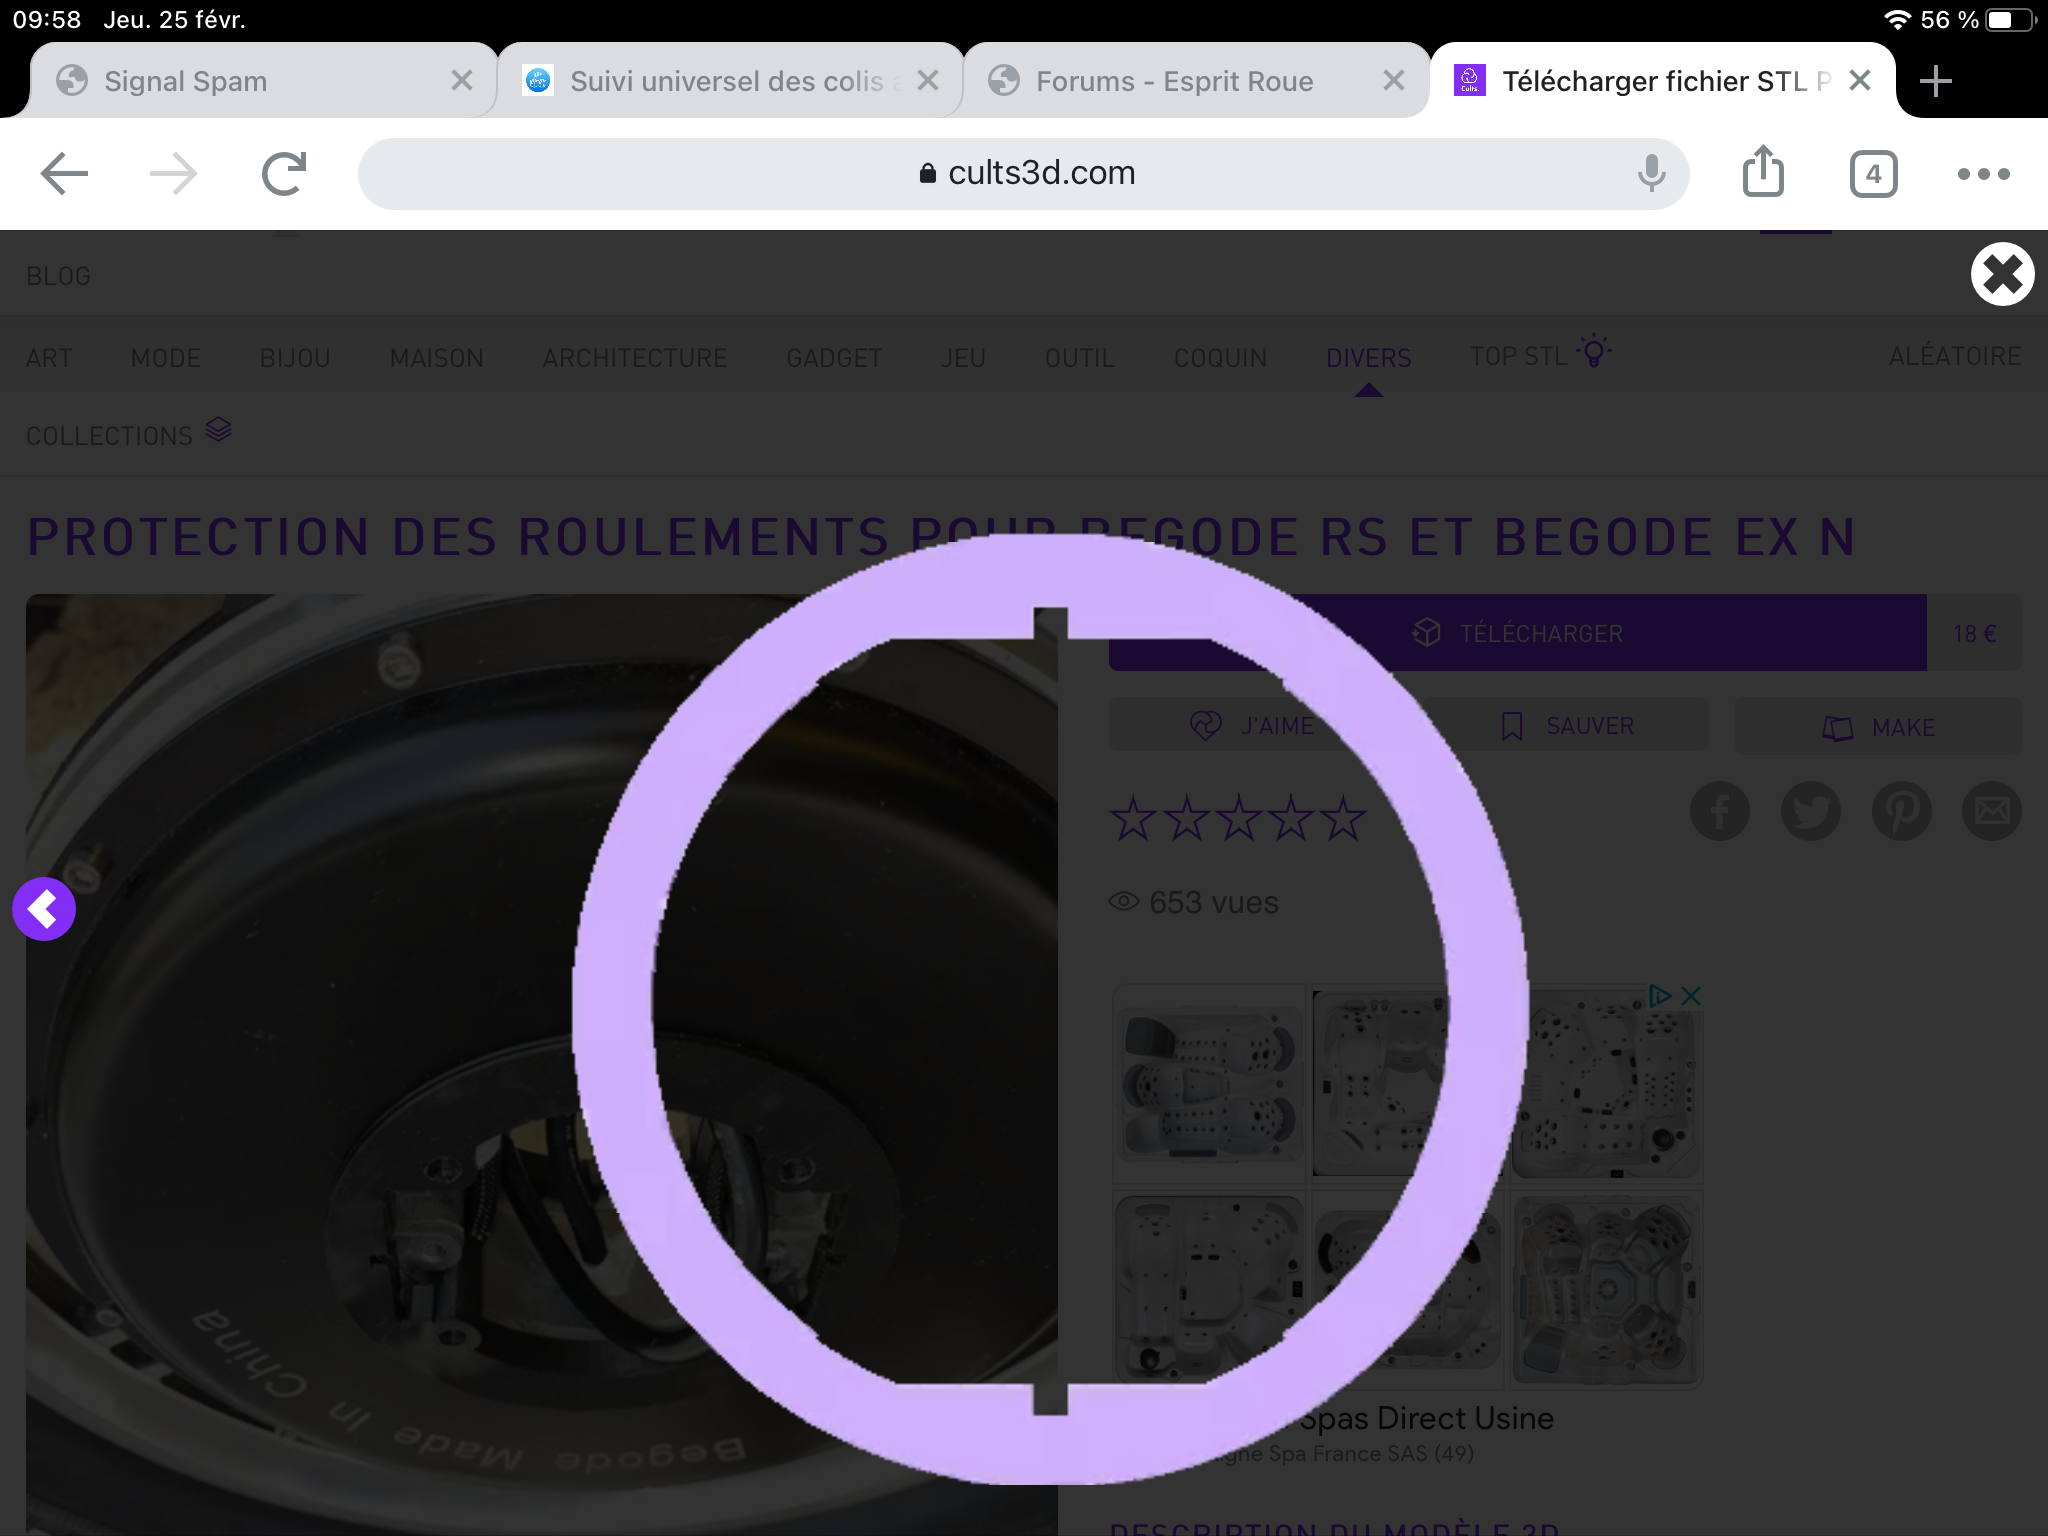Open the bottom-right spa ad thumbnail
Screen dimensions: 2048x1536
click(x=1606, y=1290)
